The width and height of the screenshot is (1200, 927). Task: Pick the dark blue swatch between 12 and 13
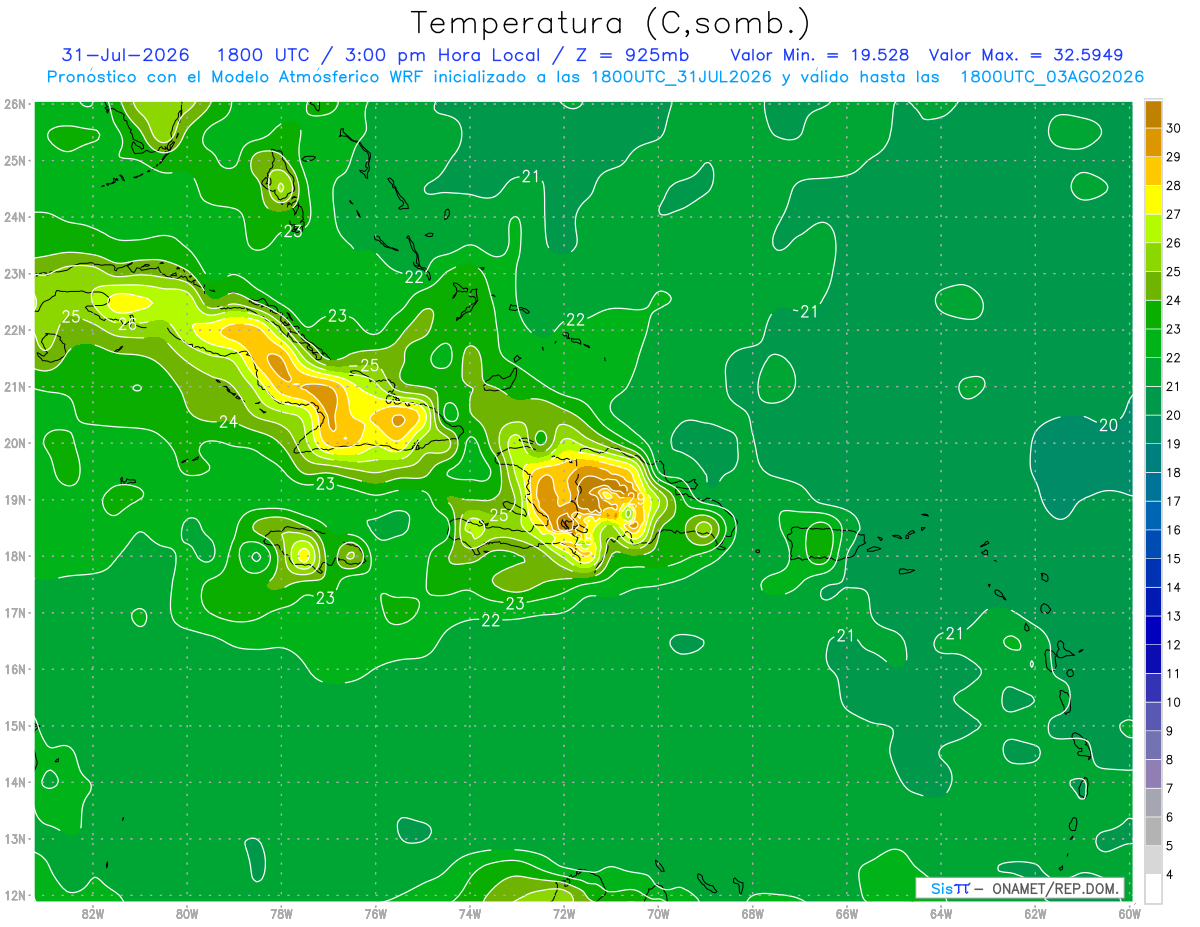point(1153,631)
